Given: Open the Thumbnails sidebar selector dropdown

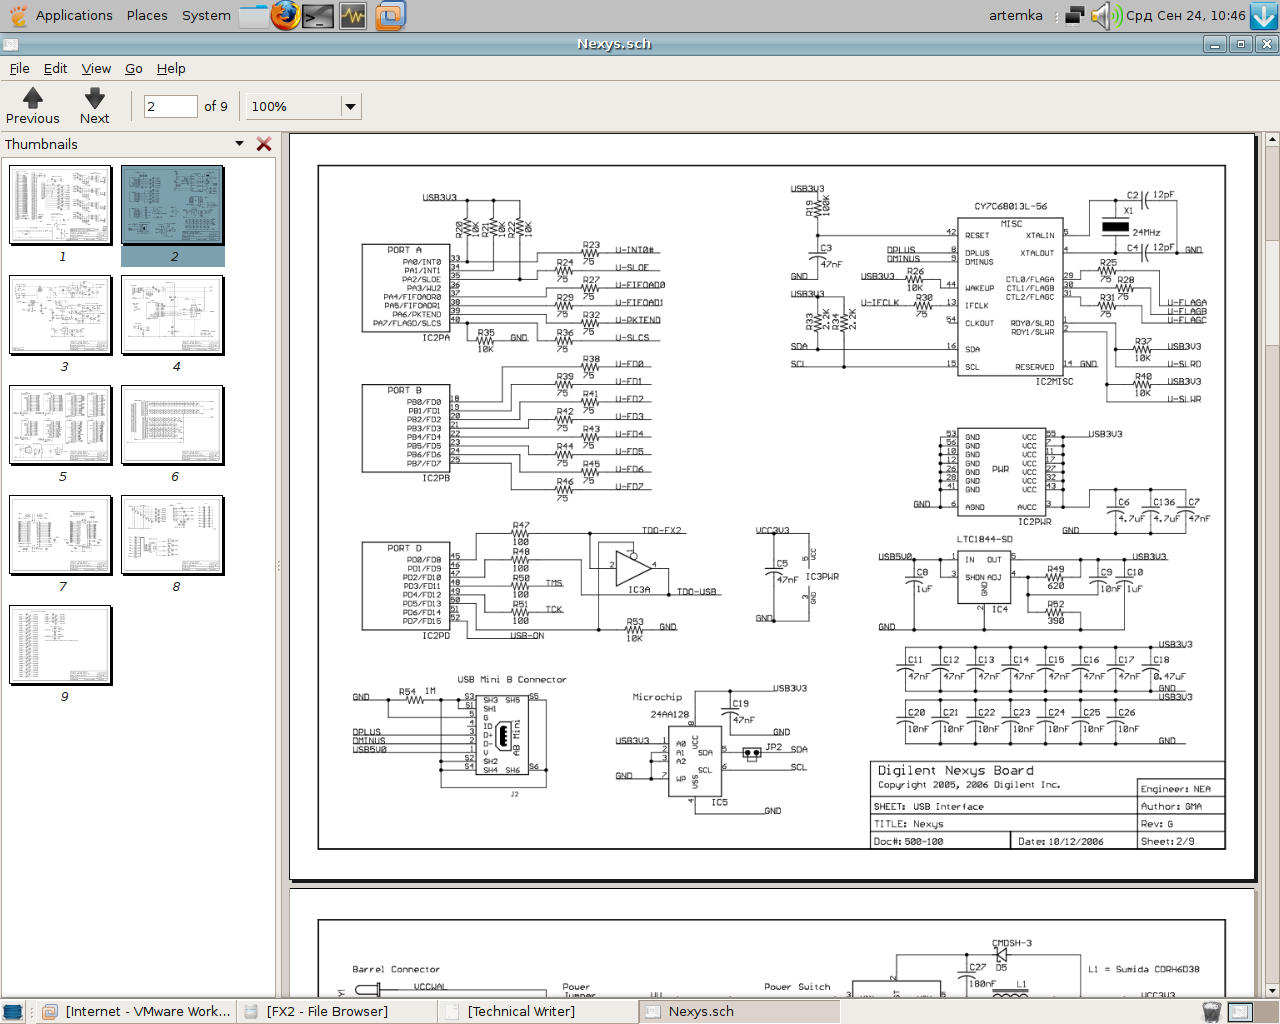Looking at the screenshot, I should (239, 144).
